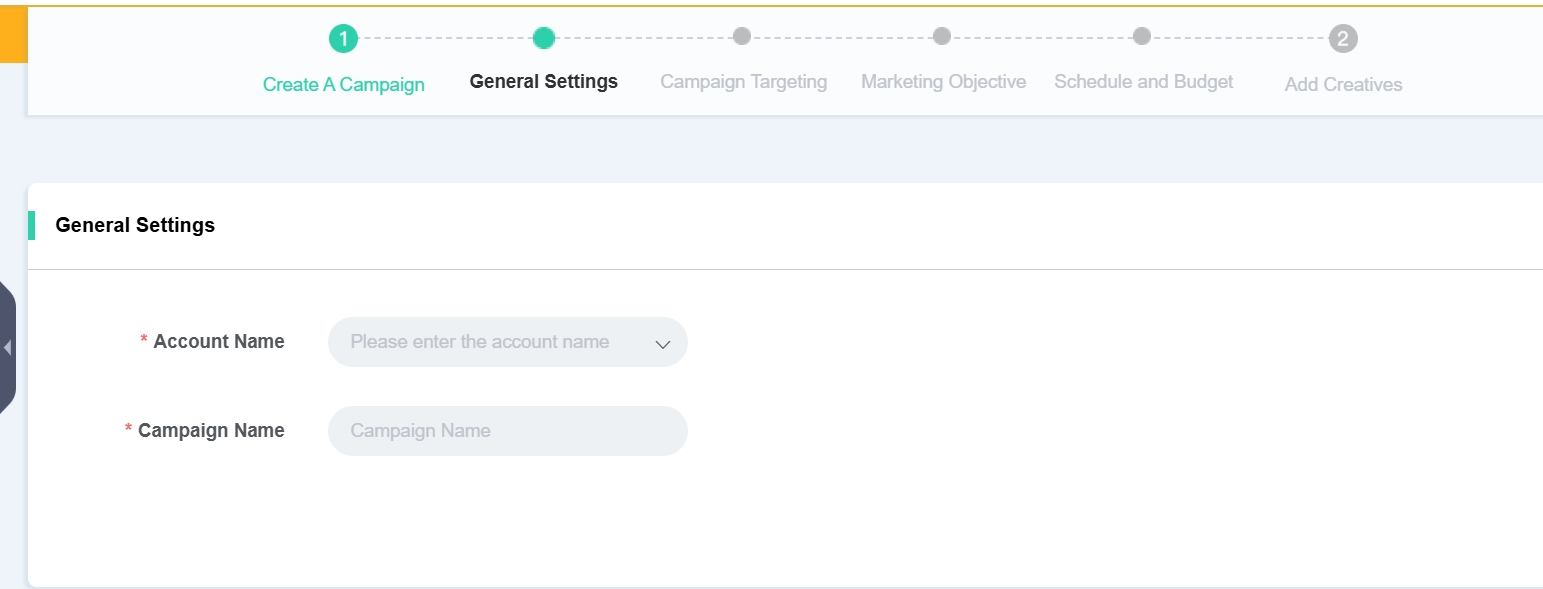Click the numbered step 2 circle
This screenshot has width=1543, height=589.
pos(1343,39)
